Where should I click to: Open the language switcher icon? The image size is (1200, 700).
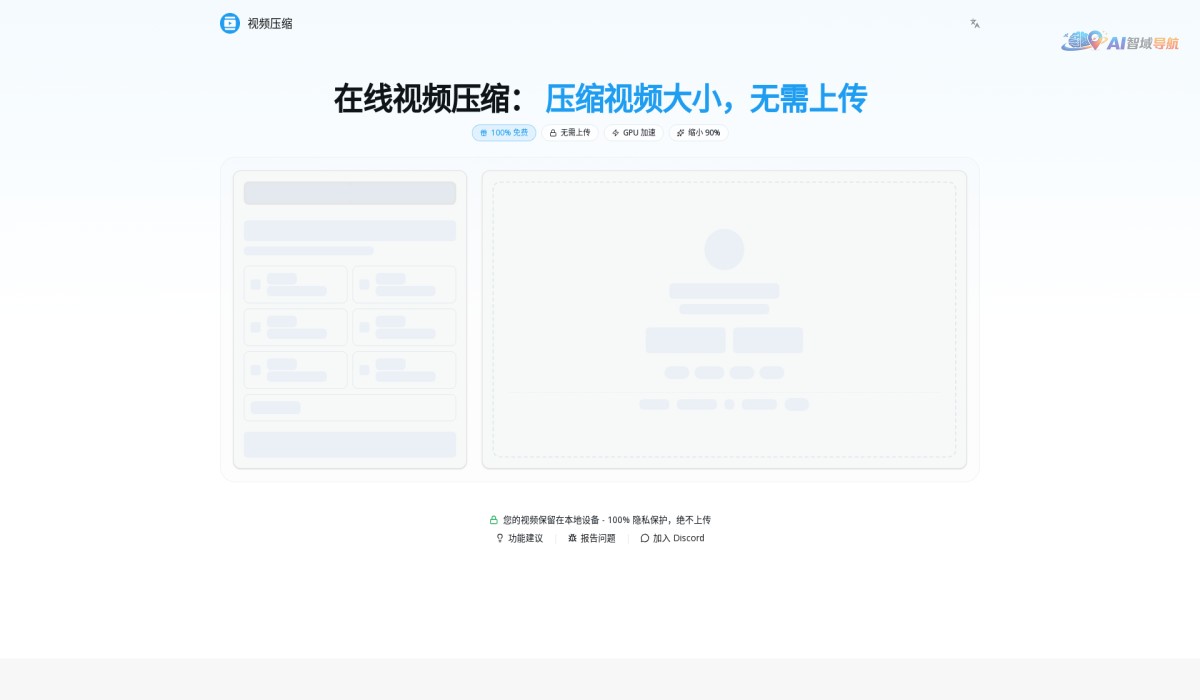pos(974,22)
